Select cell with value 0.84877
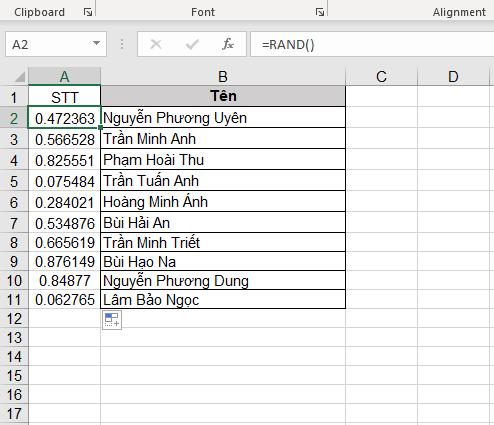 coord(65,280)
